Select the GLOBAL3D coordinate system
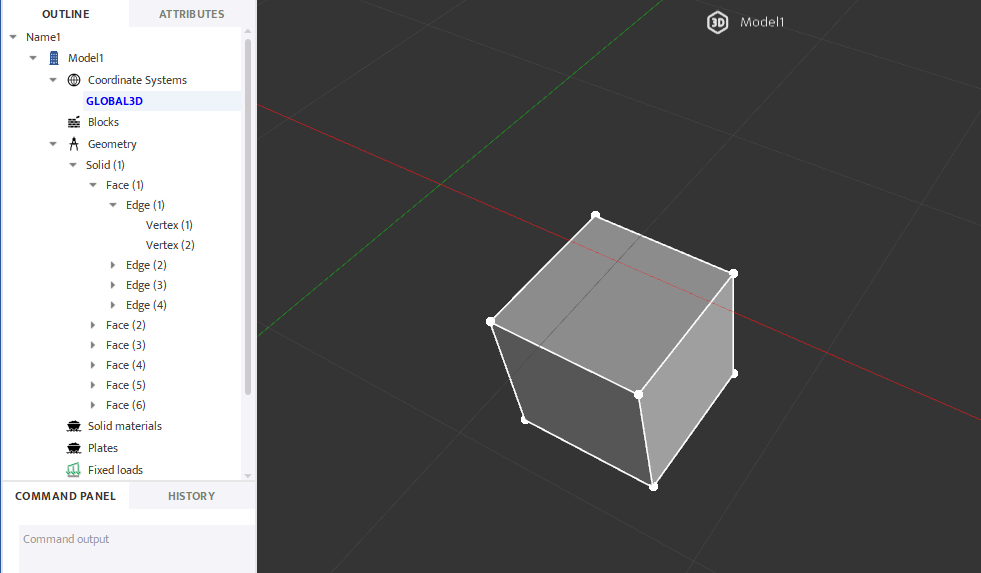The height and width of the screenshot is (573, 981). point(114,101)
